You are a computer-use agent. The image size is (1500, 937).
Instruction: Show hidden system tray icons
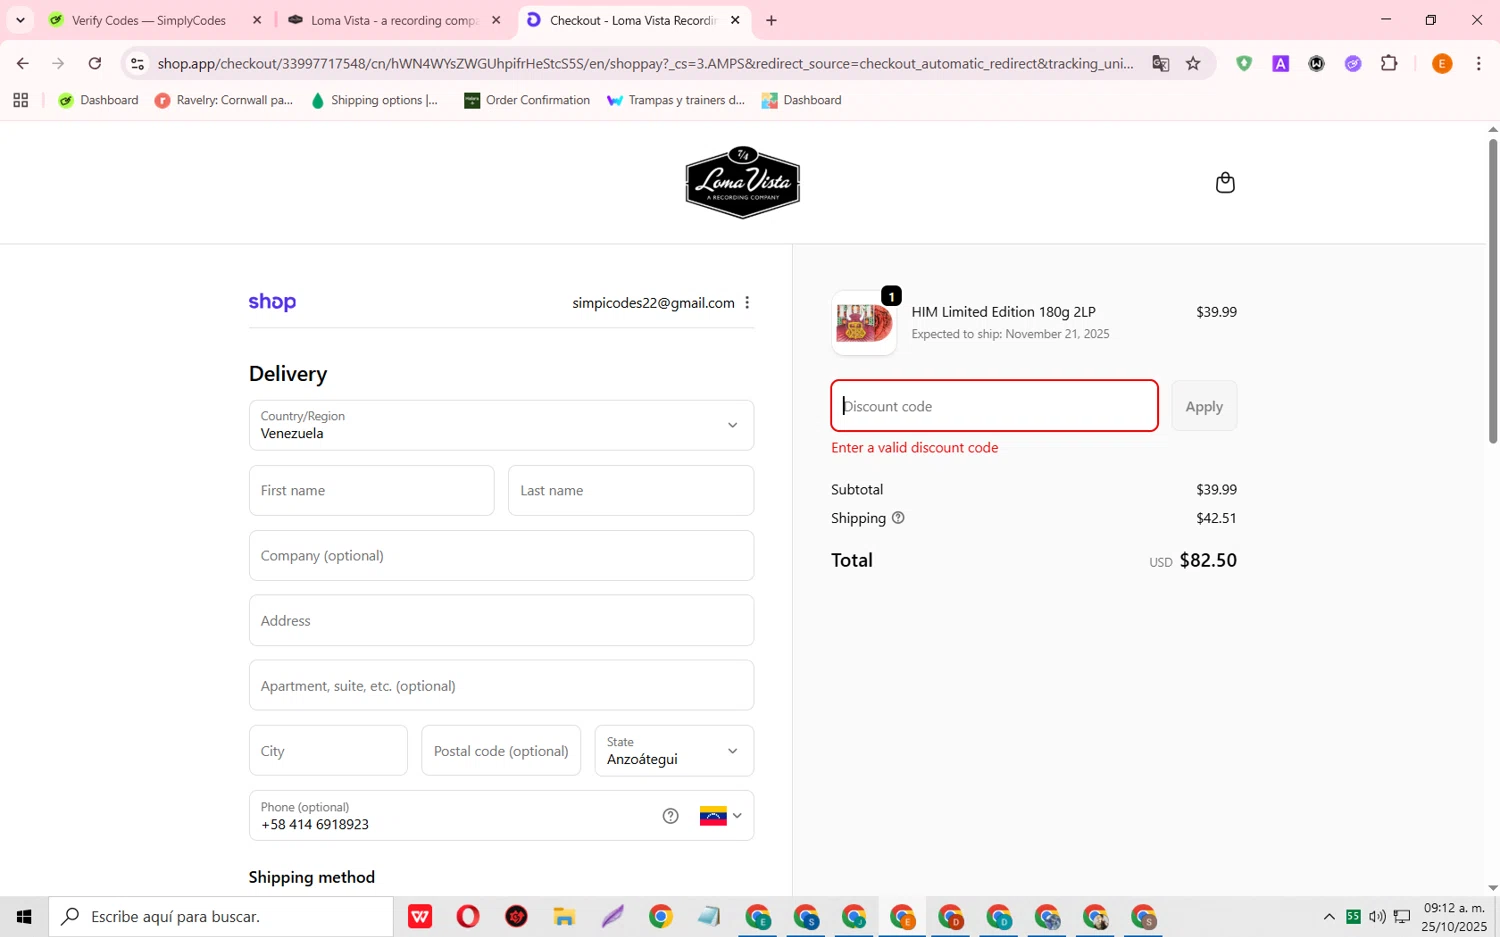click(x=1329, y=916)
